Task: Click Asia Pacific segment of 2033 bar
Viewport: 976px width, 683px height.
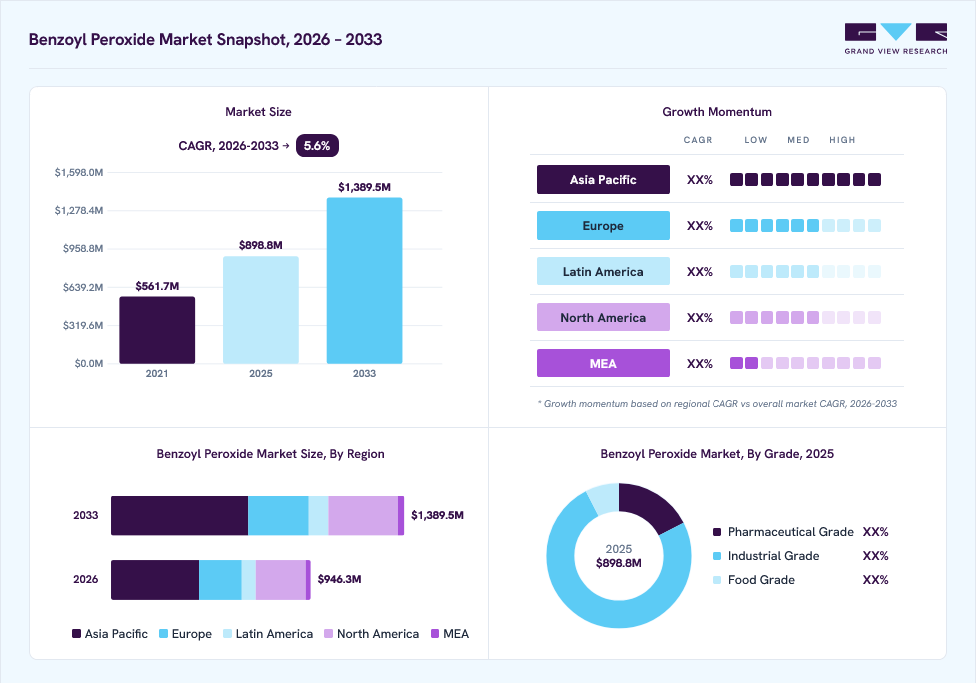Action: 180,516
